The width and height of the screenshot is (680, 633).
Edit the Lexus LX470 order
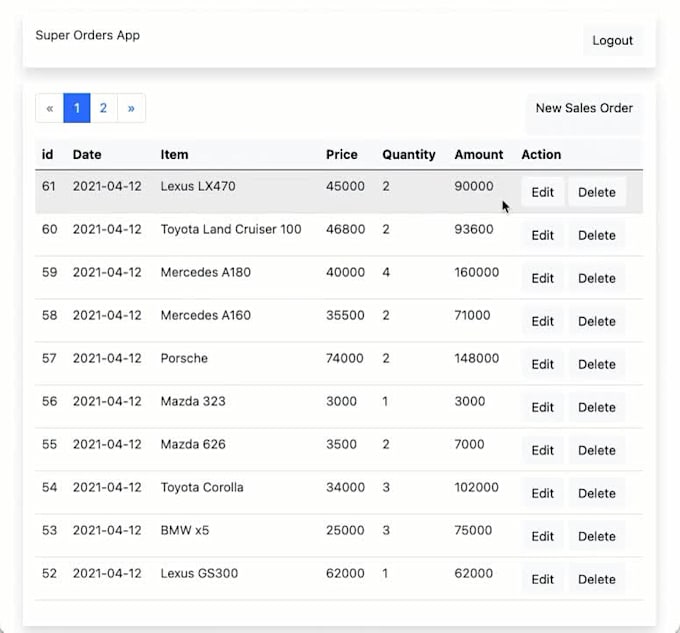tap(543, 192)
